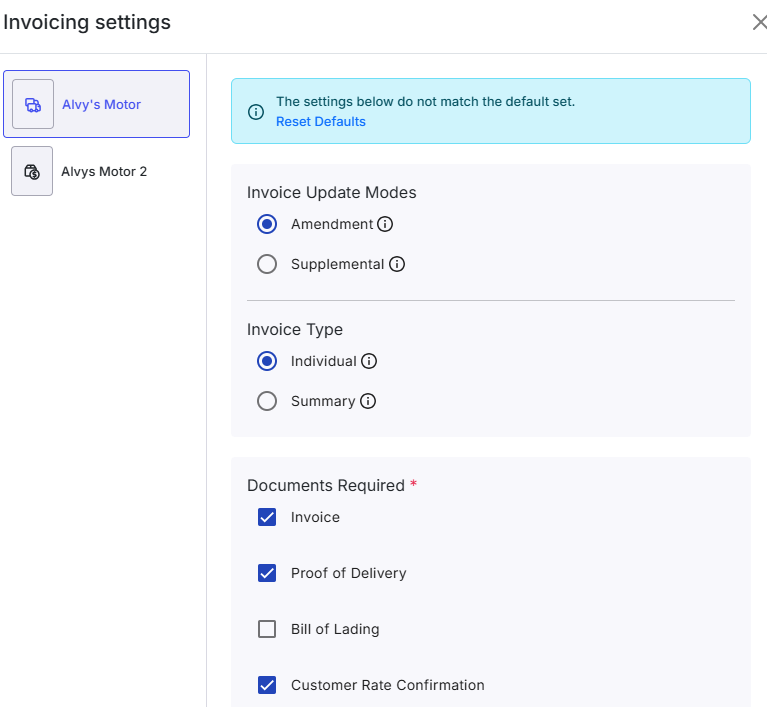
Task: Close the Invoicing settings panel
Action: [759, 22]
